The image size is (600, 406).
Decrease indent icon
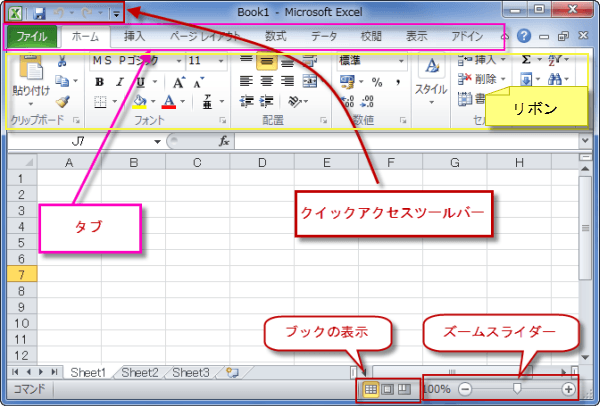246,101
